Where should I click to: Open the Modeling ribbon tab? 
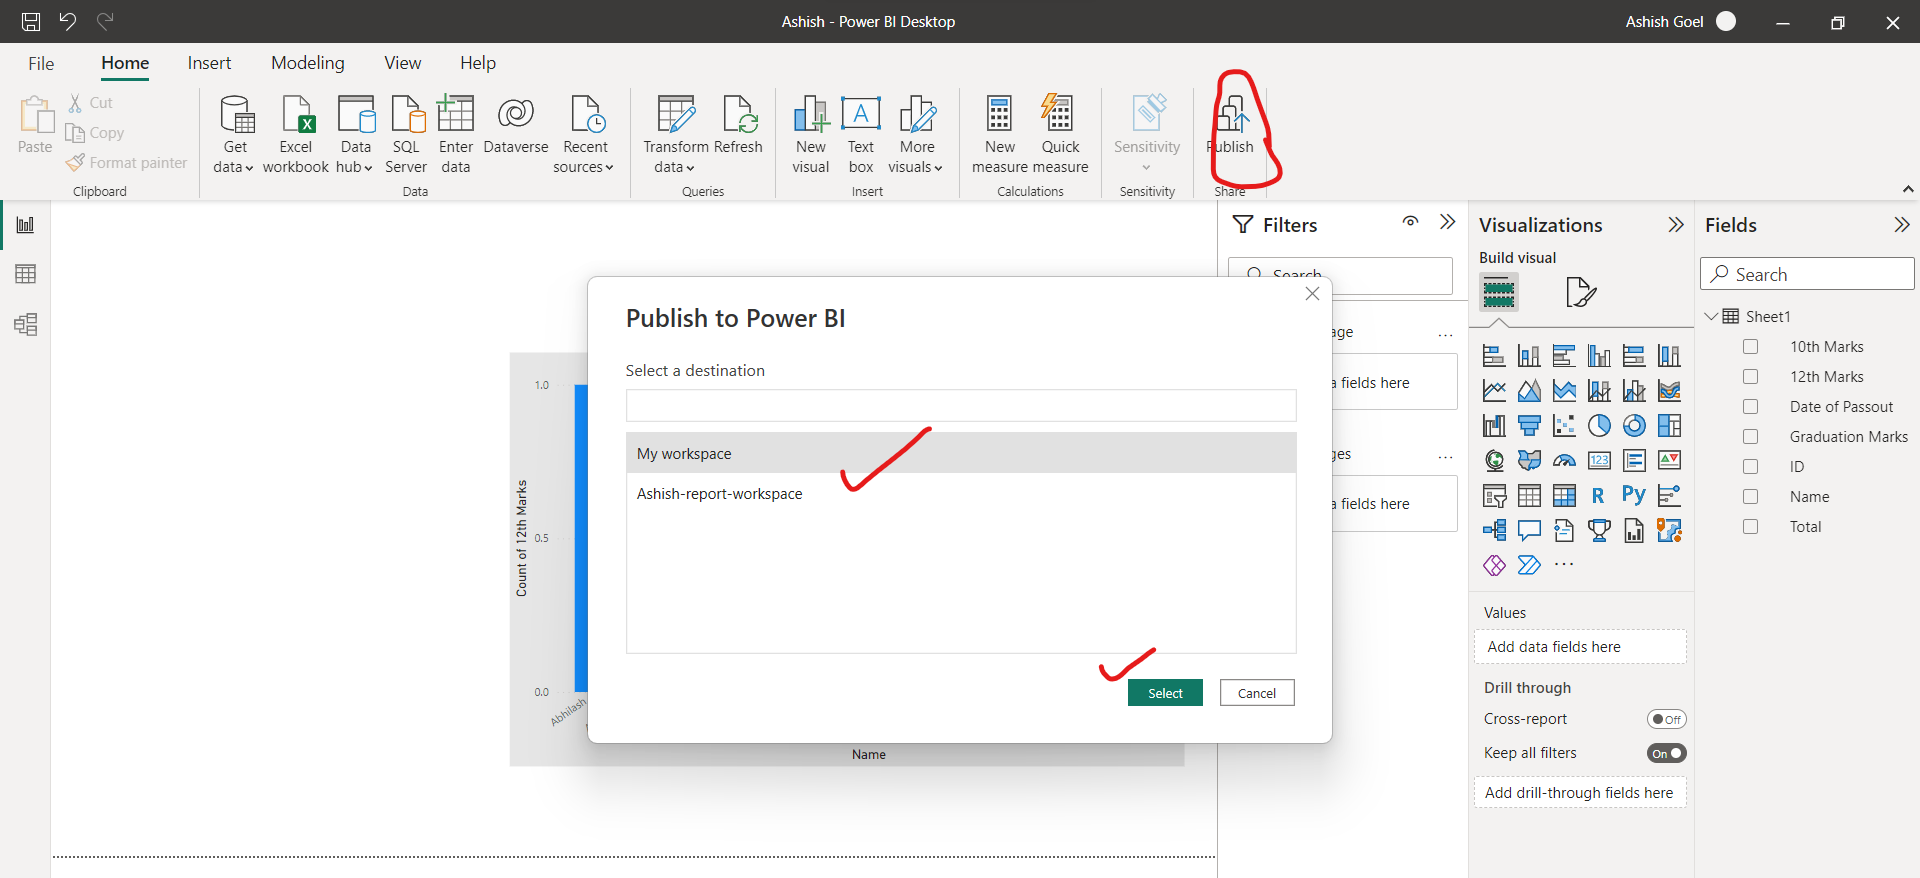pos(307,63)
